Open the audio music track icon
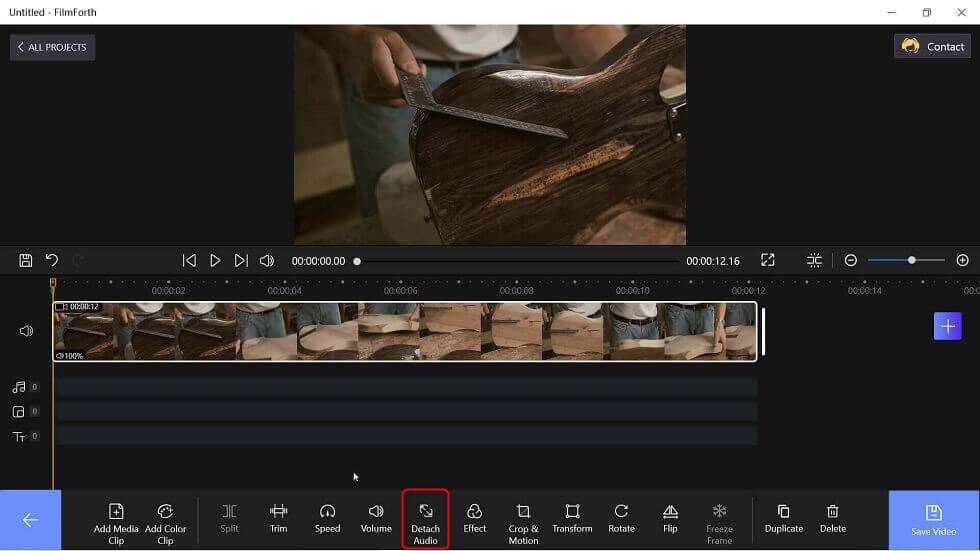The image size is (980, 551). 19,387
